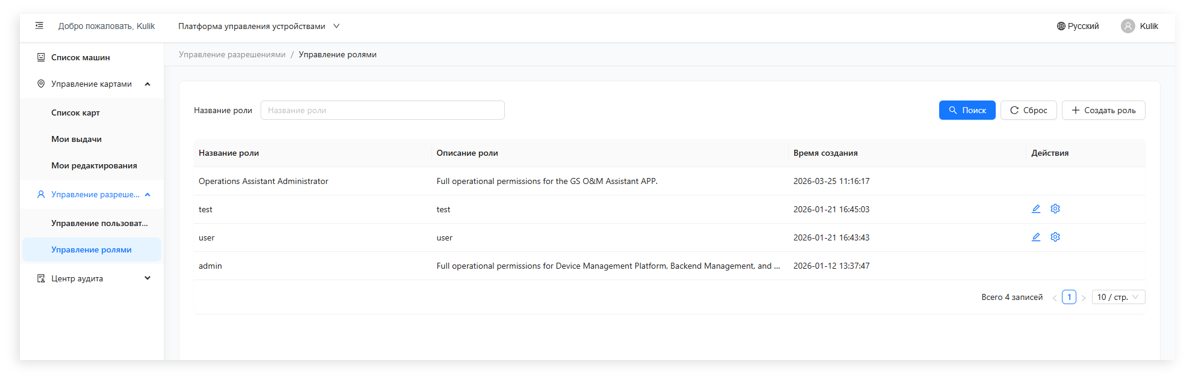The height and width of the screenshot is (380, 1189).
Task: Expand the Центр аудита menu chevron
Action: coord(147,278)
